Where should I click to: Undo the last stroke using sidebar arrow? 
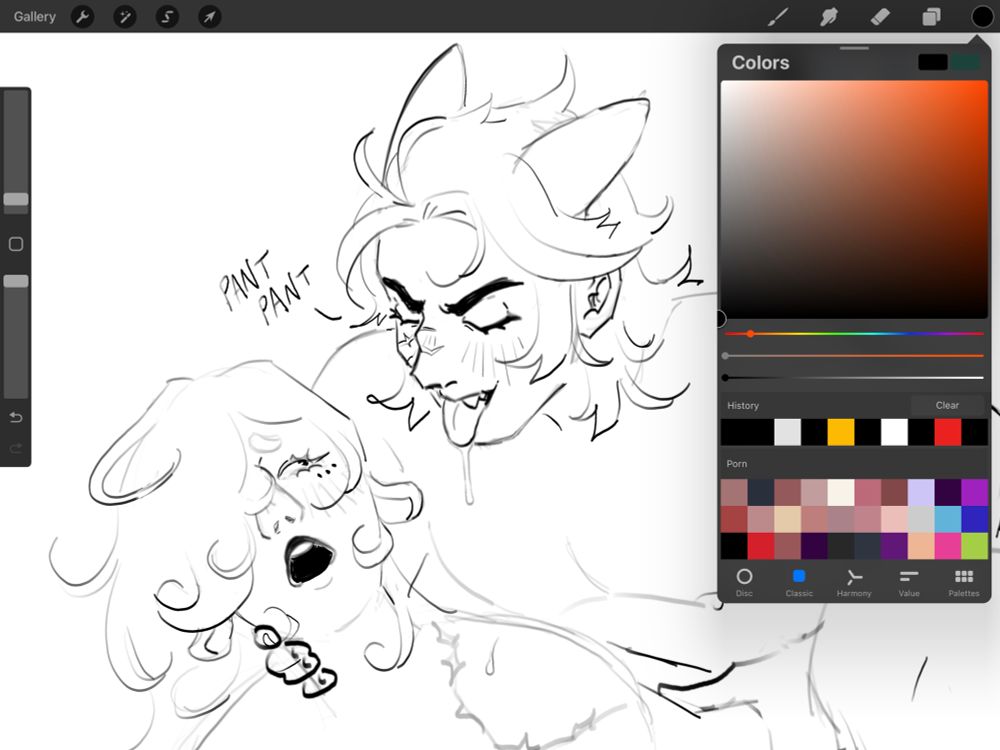(16, 417)
